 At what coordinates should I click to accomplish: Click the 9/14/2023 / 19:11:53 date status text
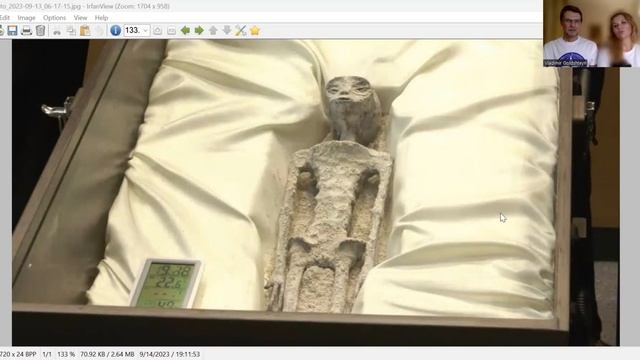170,354
